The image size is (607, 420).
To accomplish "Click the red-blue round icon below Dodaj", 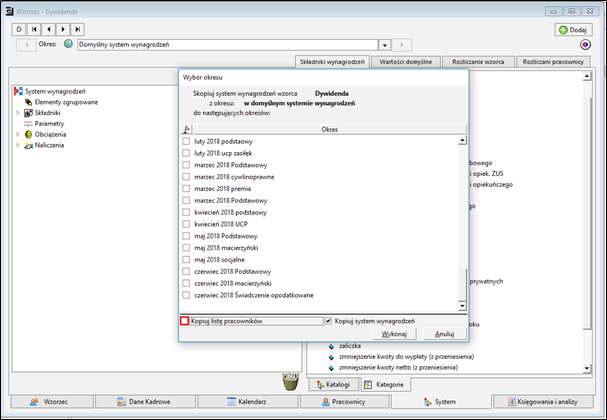I will [585, 45].
